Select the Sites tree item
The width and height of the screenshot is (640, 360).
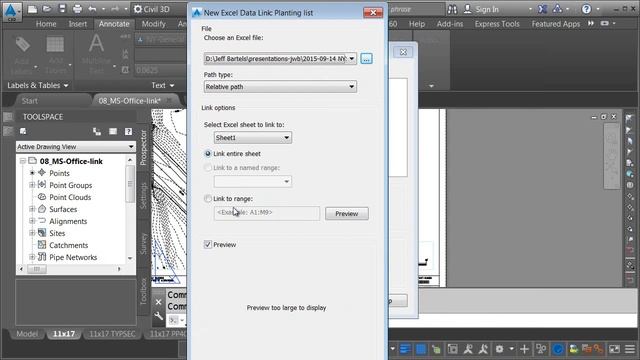(x=57, y=233)
